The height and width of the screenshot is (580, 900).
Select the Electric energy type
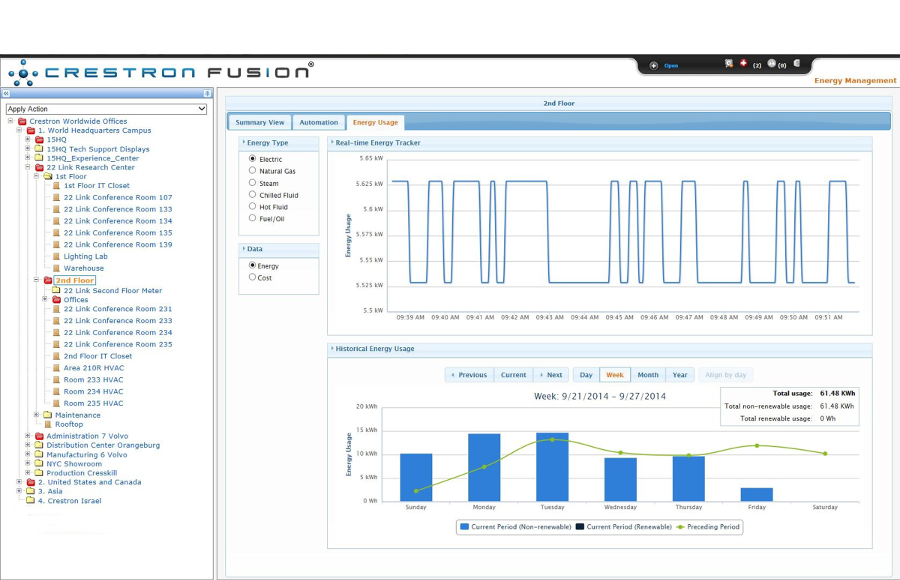tap(253, 158)
